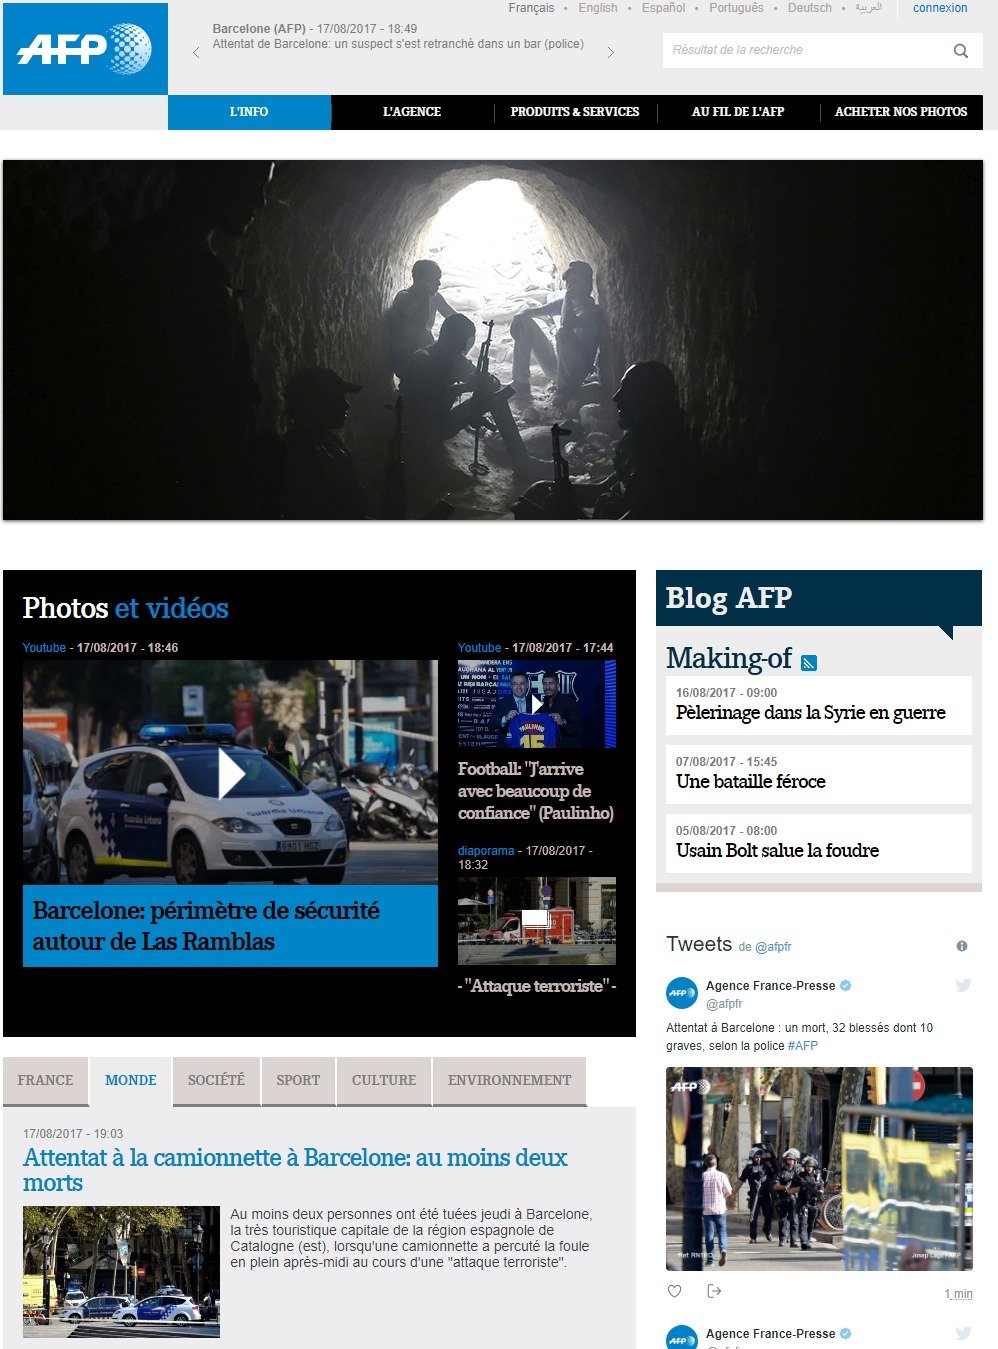Open ACHETER NOS PHOTOS menu

coord(901,112)
